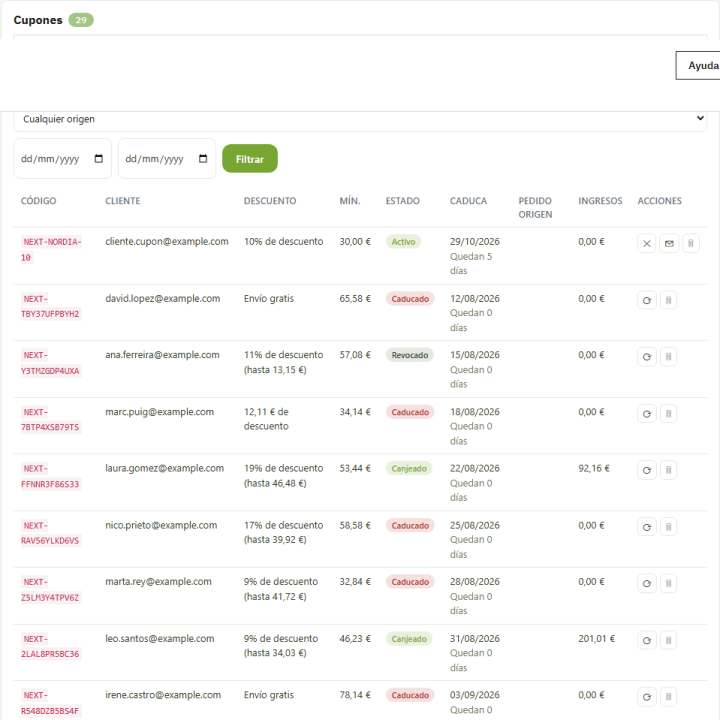The height and width of the screenshot is (720, 720).
Task: Click the Revocado status badge
Action: pyautogui.click(x=410, y=355)
